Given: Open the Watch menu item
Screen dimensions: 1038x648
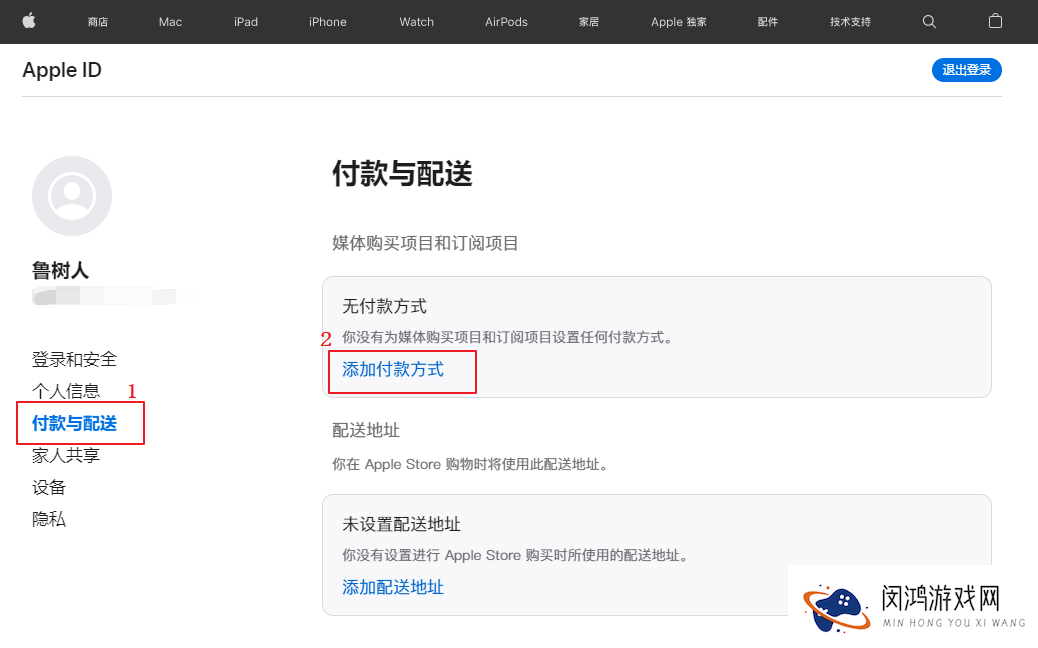Looking at the screenshot, I should 416,22.
